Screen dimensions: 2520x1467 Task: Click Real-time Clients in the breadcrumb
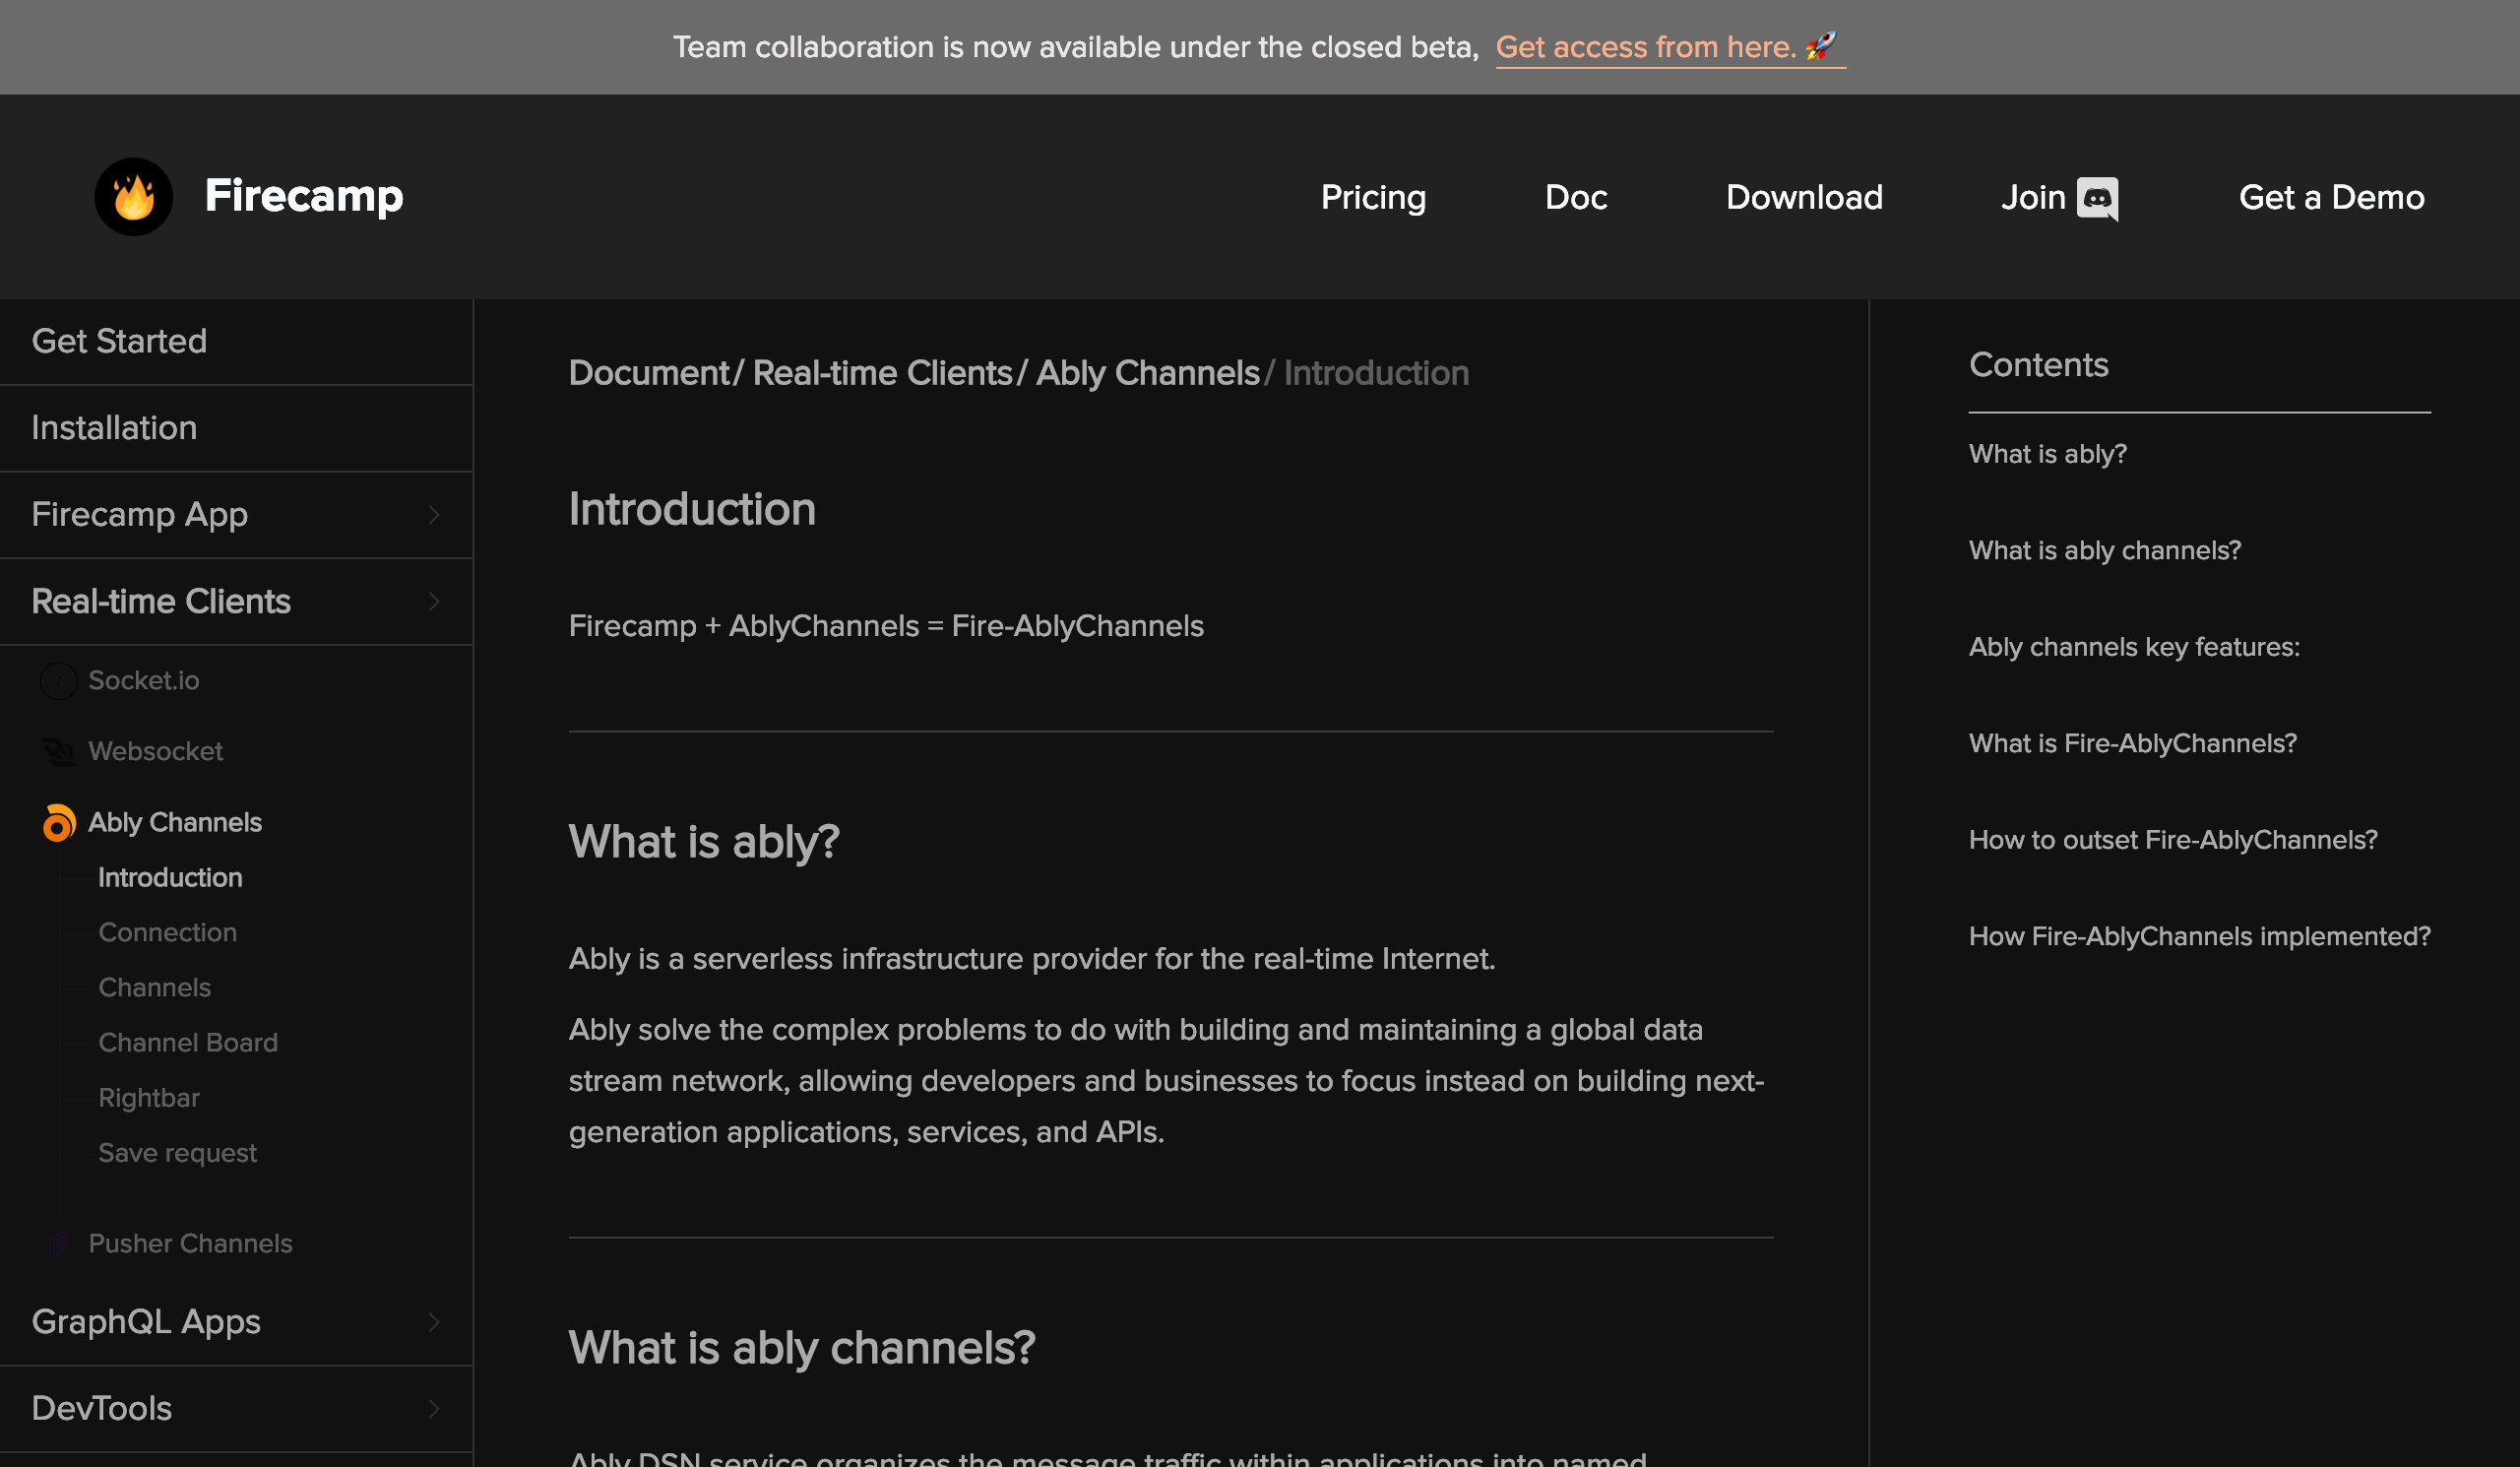tap(882, 373)
